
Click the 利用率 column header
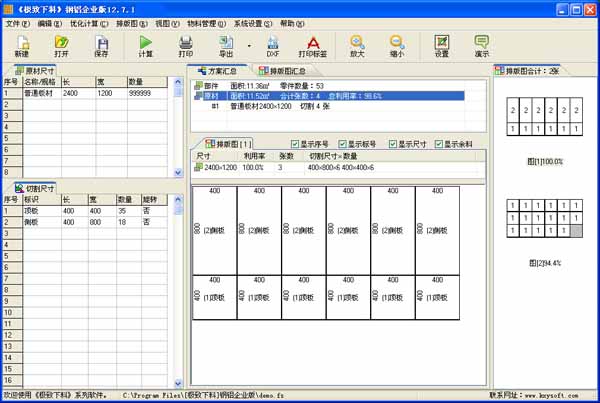tap(254, 156)
